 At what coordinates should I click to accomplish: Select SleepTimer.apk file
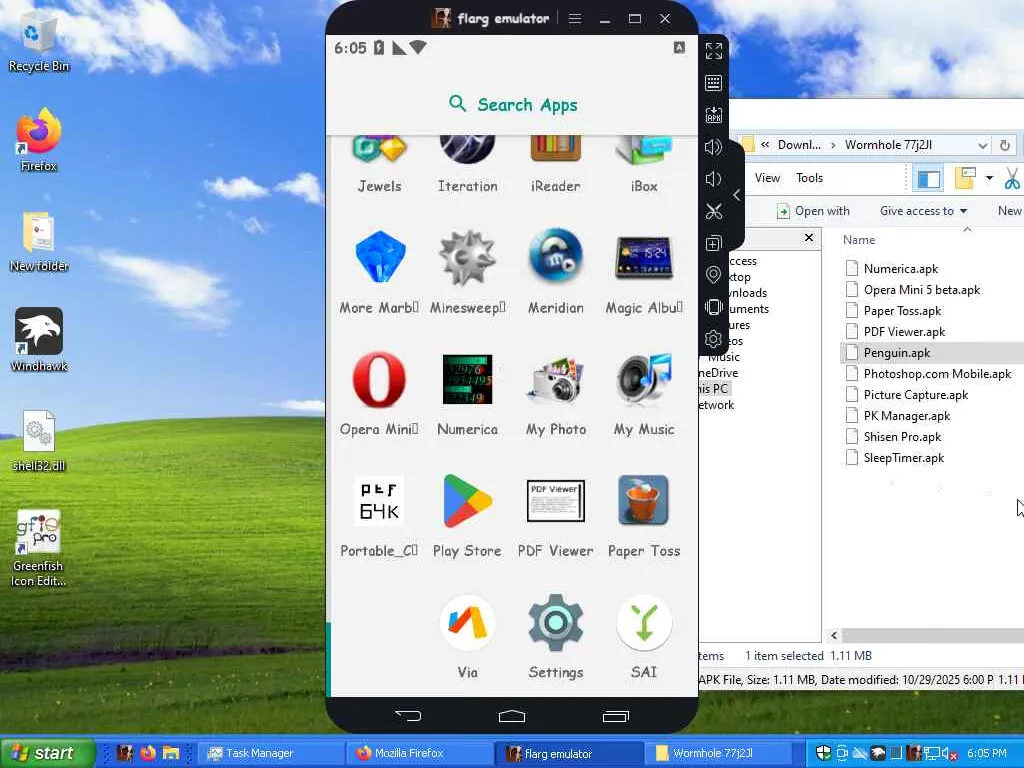[x=903, y=458]
